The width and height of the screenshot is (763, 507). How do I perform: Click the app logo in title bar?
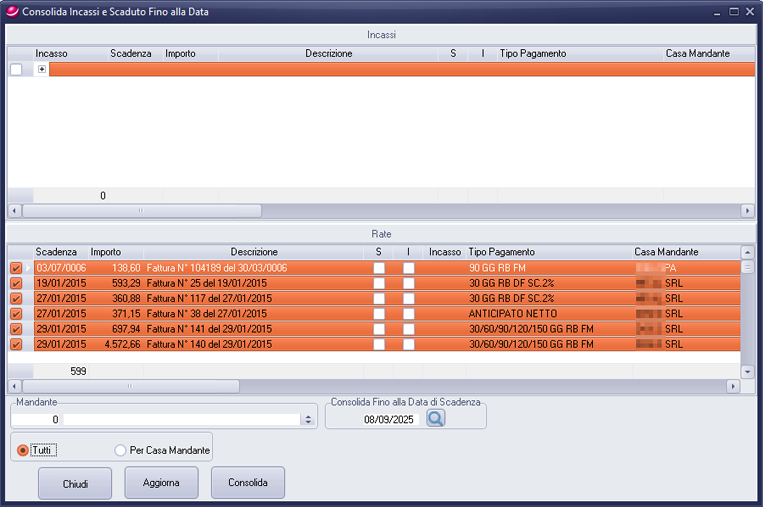pyautogui.click(x=11, y=11)
